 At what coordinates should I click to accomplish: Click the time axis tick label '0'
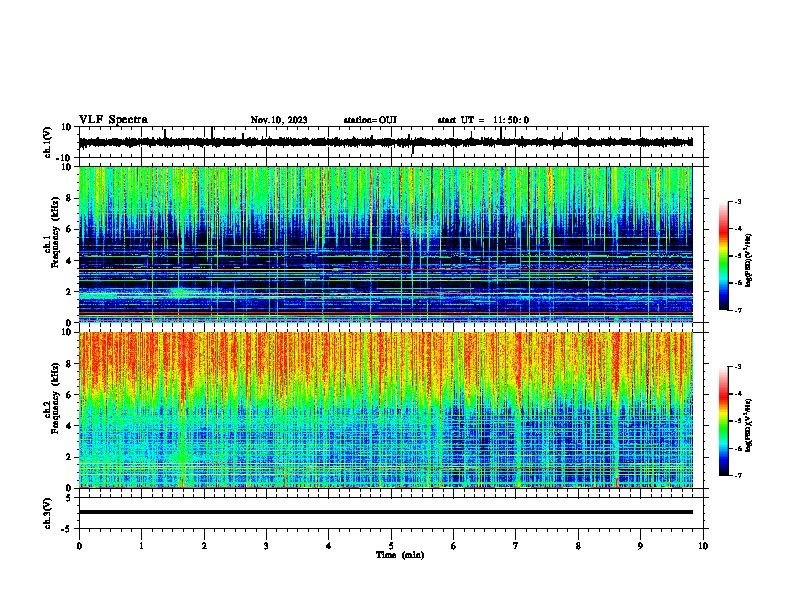point(79,546)
